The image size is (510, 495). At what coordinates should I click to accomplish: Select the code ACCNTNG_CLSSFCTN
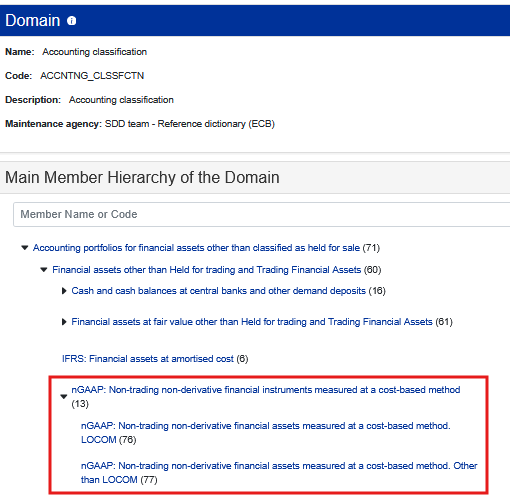pyautogui.click(x=92, y=76)
